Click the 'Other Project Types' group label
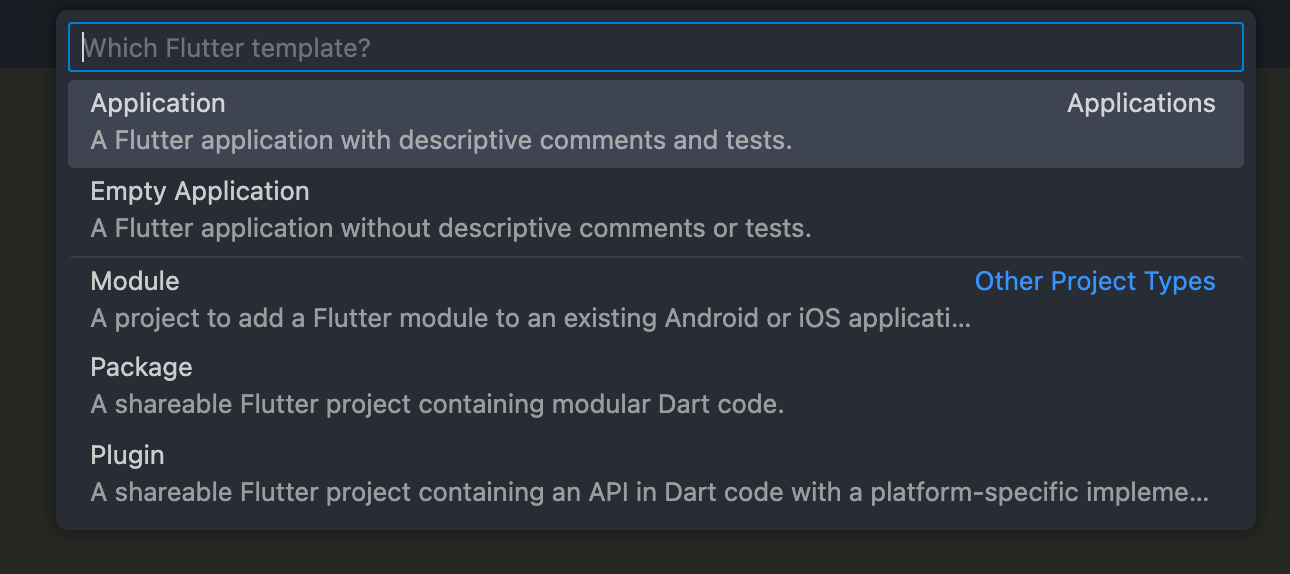 tap(1095, 282)
